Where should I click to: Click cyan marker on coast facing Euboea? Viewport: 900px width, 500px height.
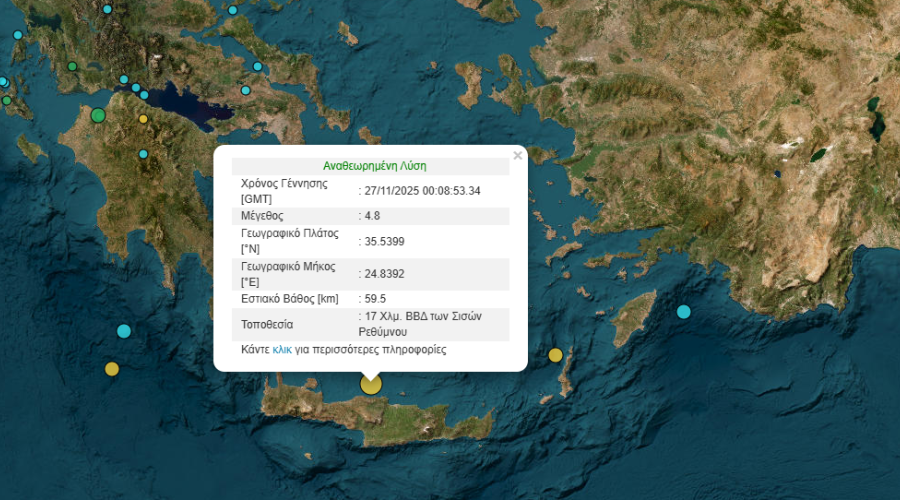coord(258,67)
